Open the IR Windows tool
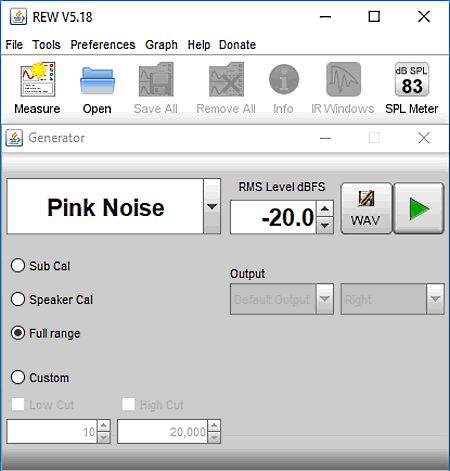450x471 pixels. tap(343, 79)
